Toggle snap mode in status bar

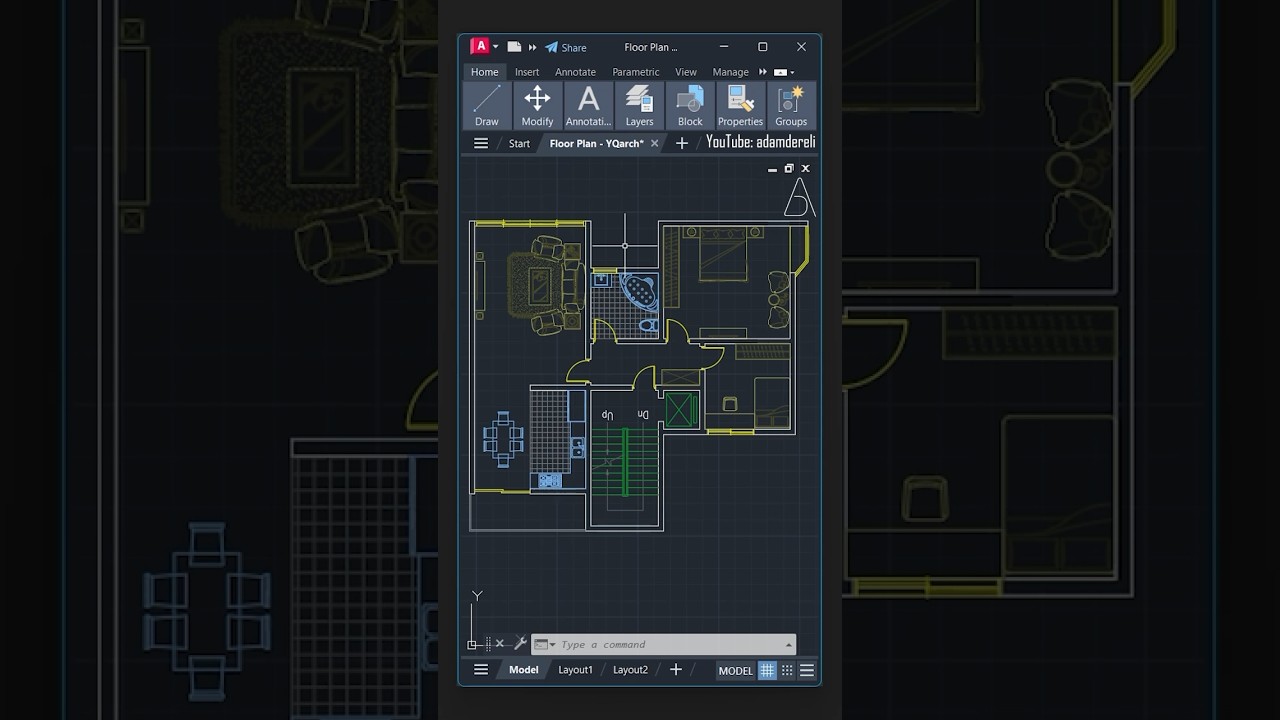pyautogui.click(x=787, y=671)
